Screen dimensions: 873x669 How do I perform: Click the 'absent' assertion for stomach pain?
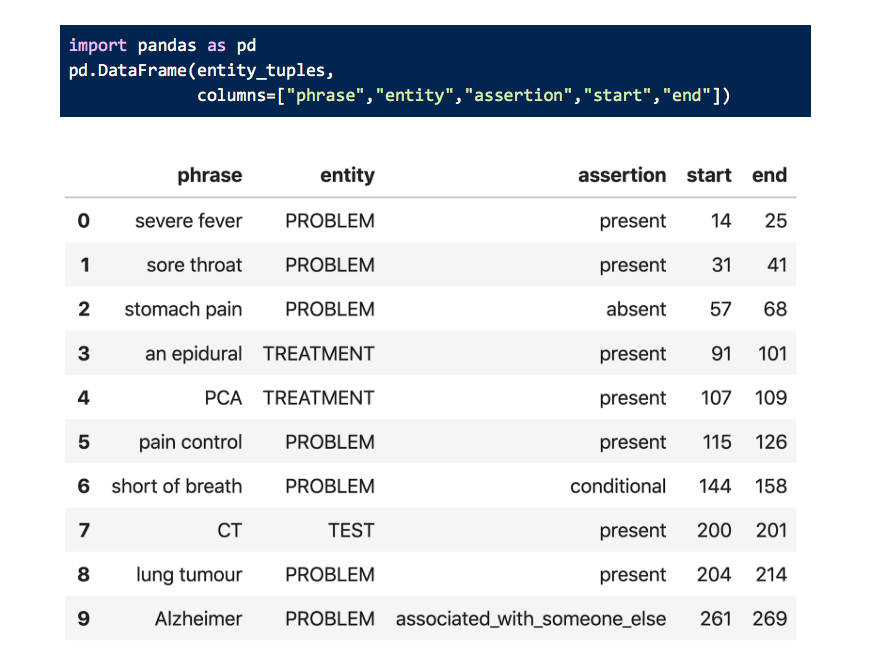click(635, 309)
